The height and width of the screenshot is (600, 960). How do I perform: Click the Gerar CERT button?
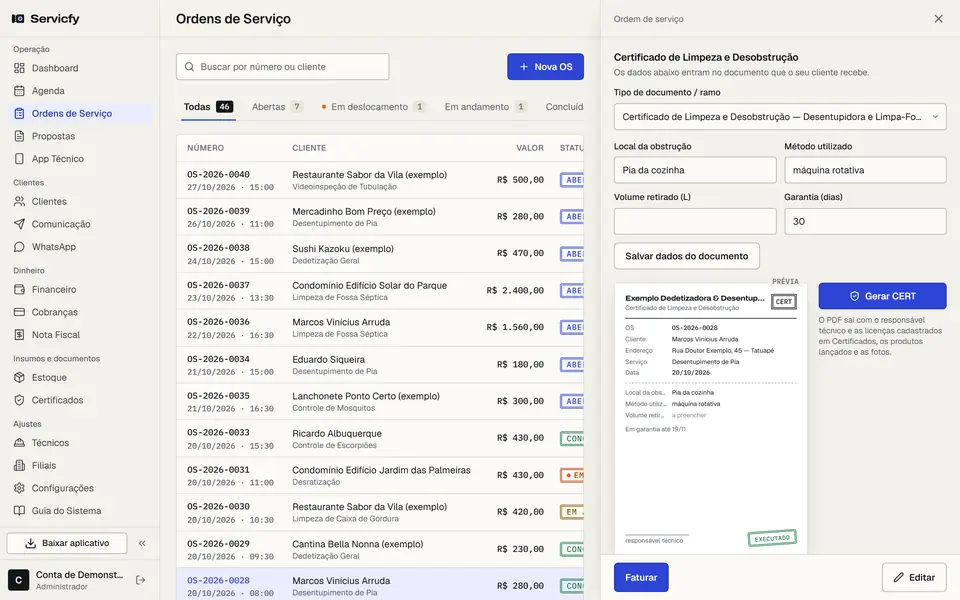point(882,296)
